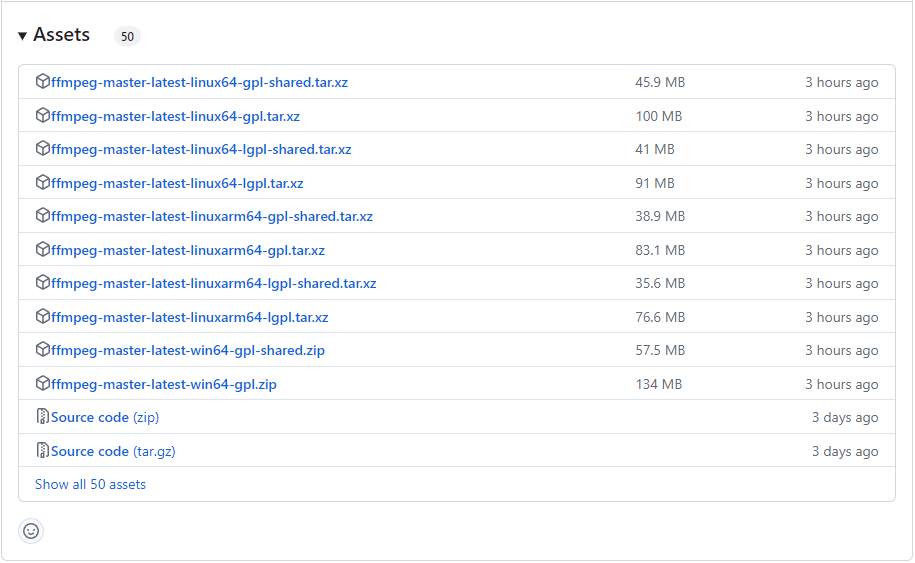Viewport: 915px width, 563px height.
Task: Download ffmpeg-master-latest-win64-gpl.zip
Action: 163,384
